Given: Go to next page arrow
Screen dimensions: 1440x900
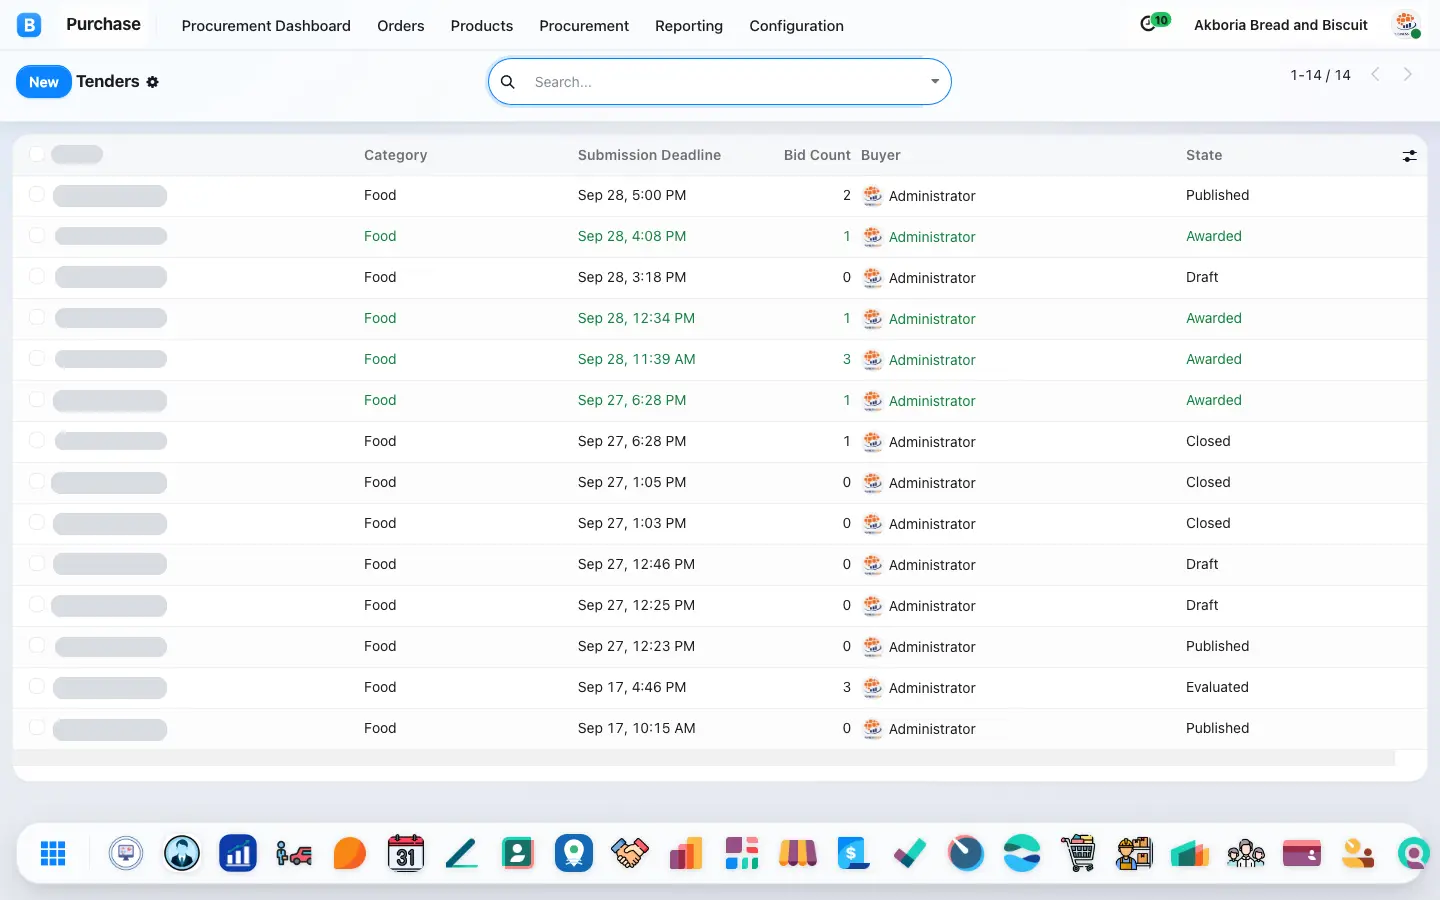Looking at the screenshot, I should click(1407, 75).
